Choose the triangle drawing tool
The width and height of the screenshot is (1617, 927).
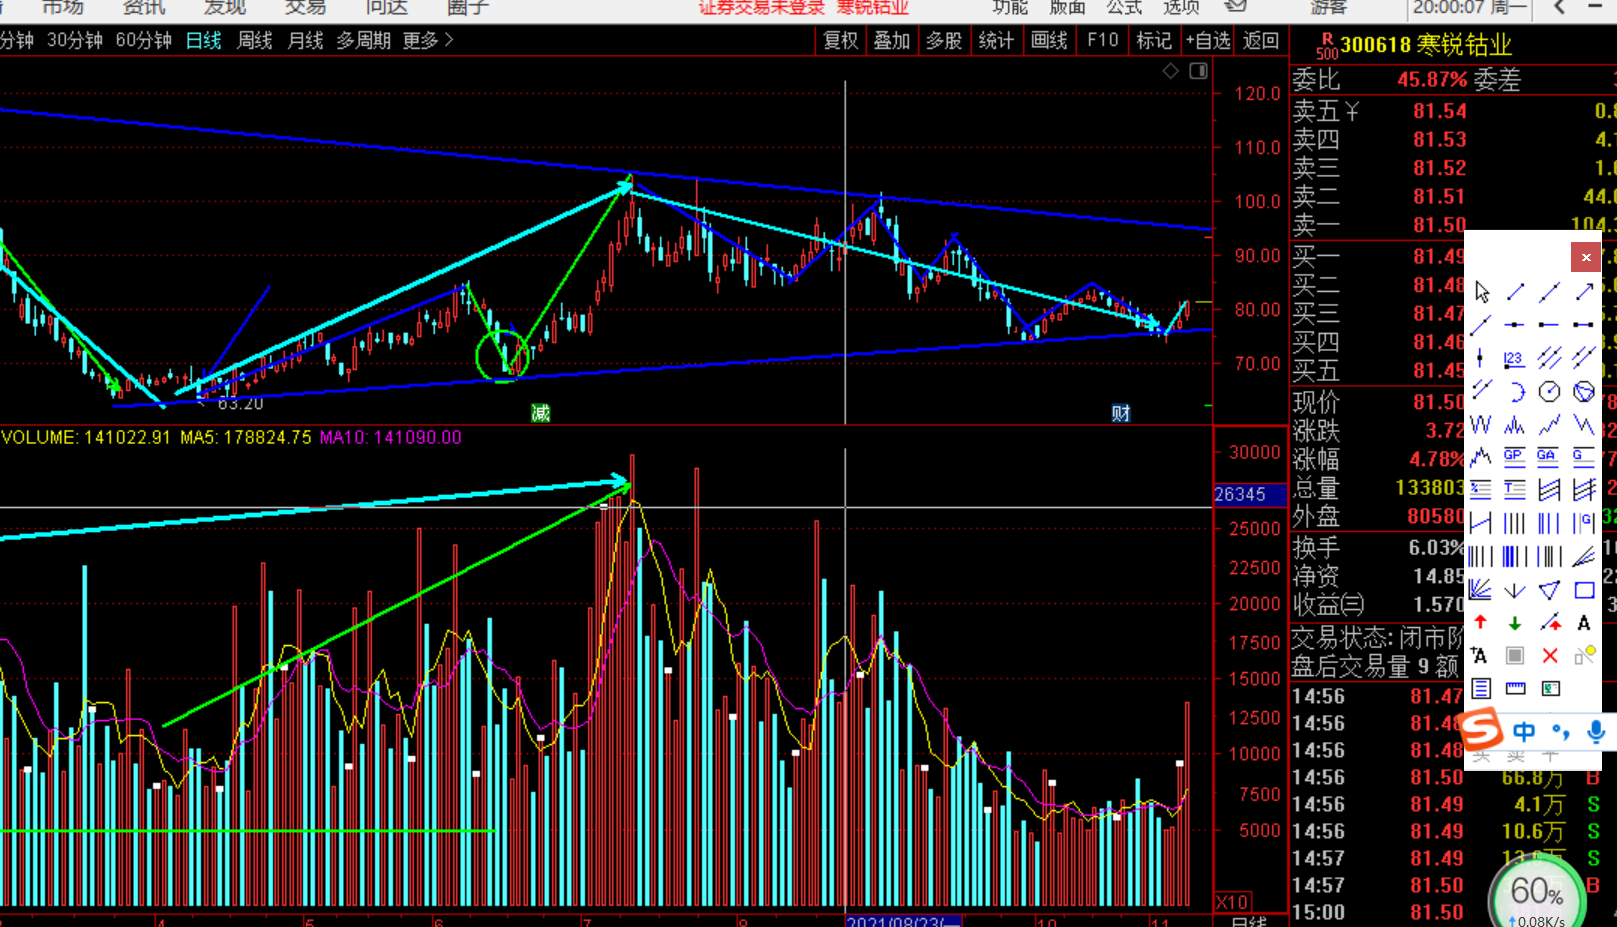[1549, 590]
